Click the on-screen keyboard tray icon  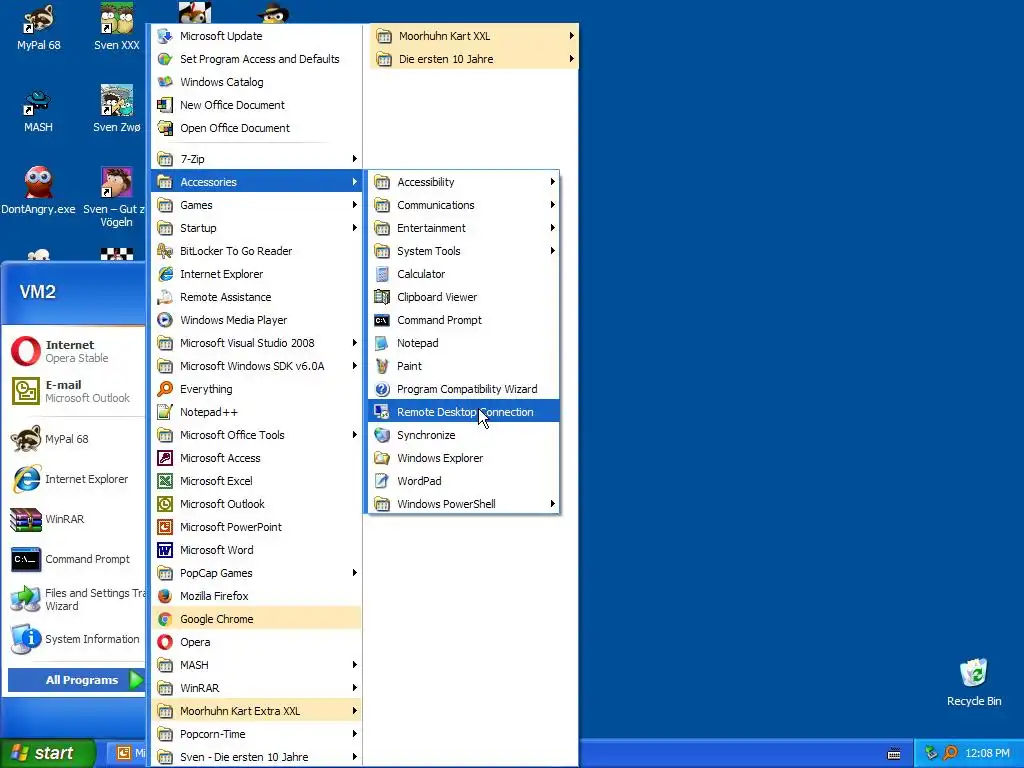point(894,754)
